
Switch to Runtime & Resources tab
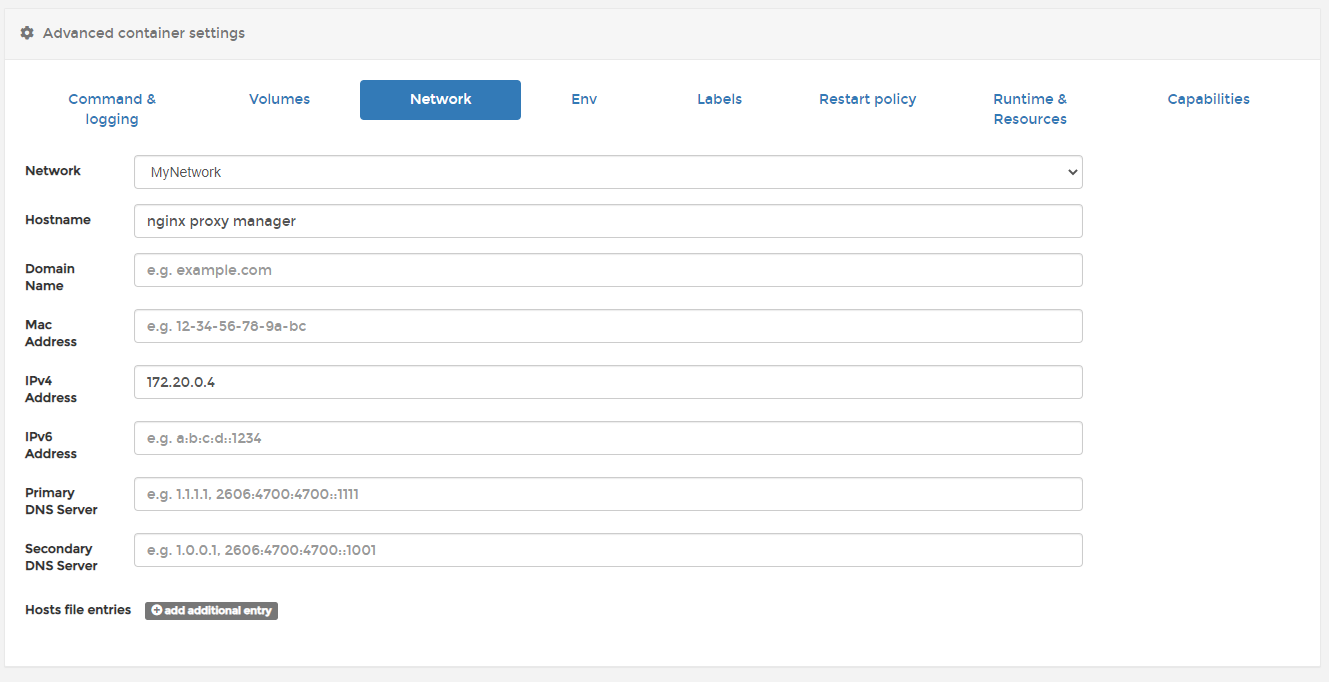[x=1030, y=109]
